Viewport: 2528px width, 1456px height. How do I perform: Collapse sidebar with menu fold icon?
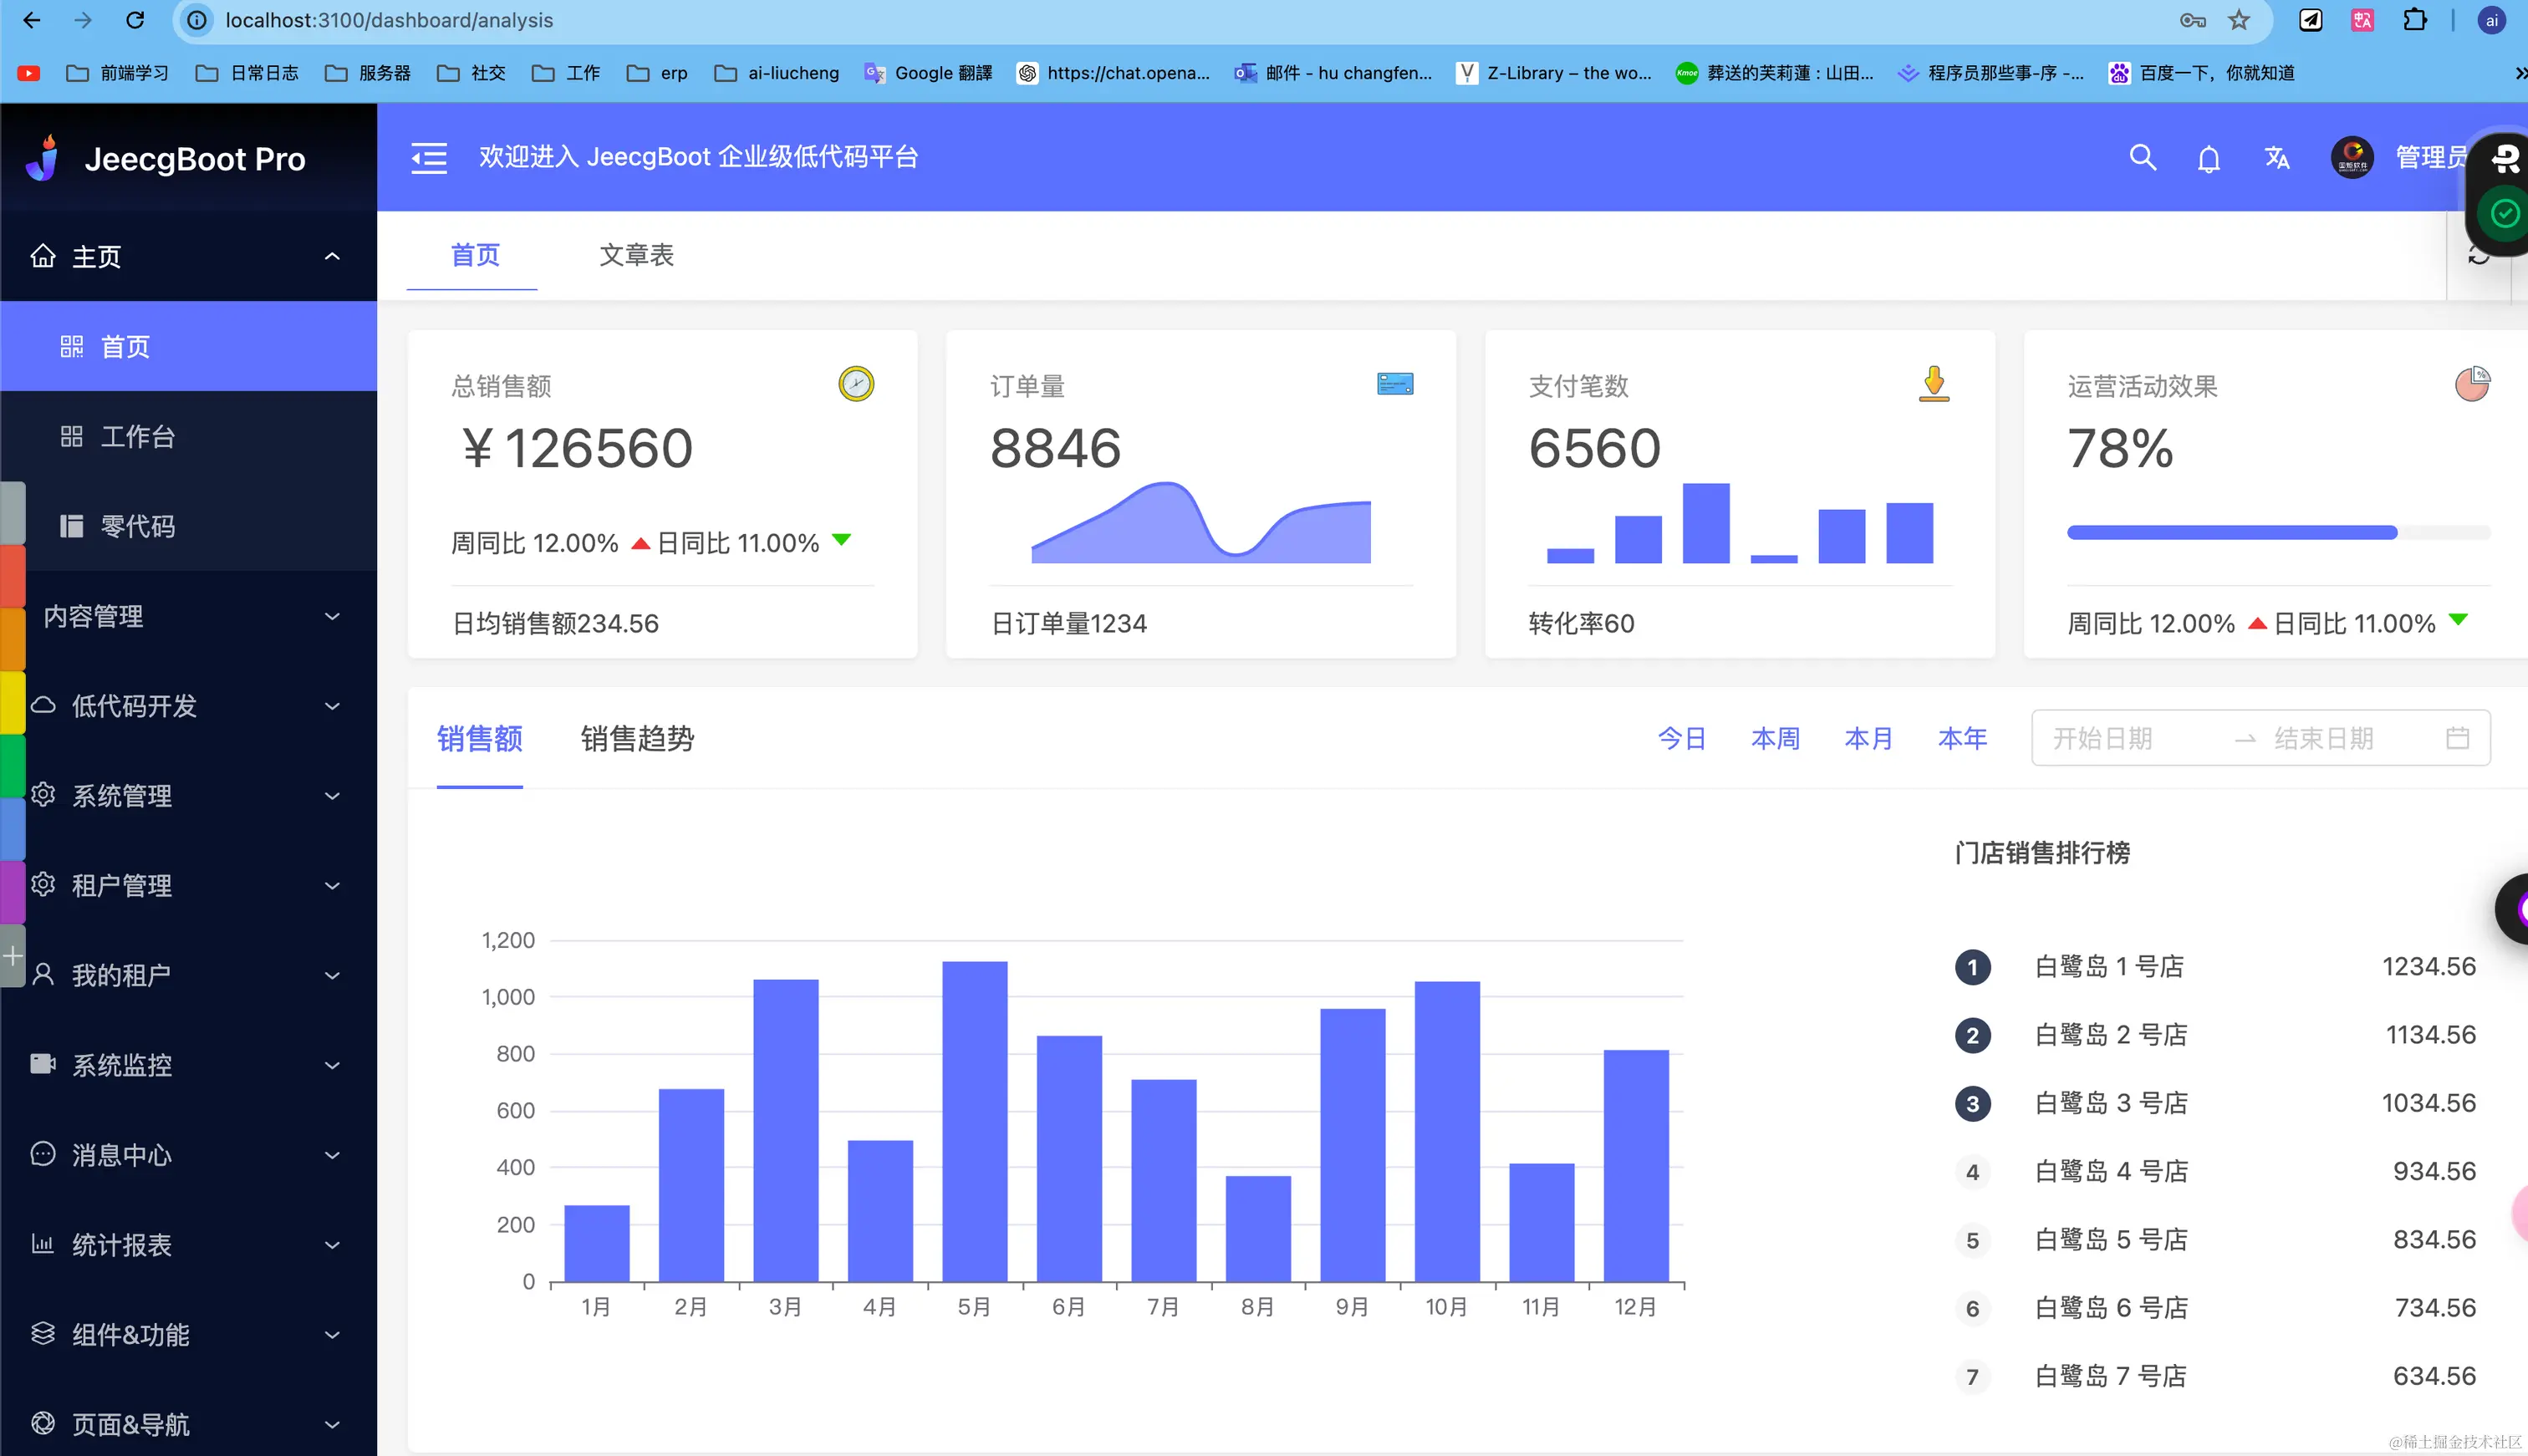pos(429,157)
